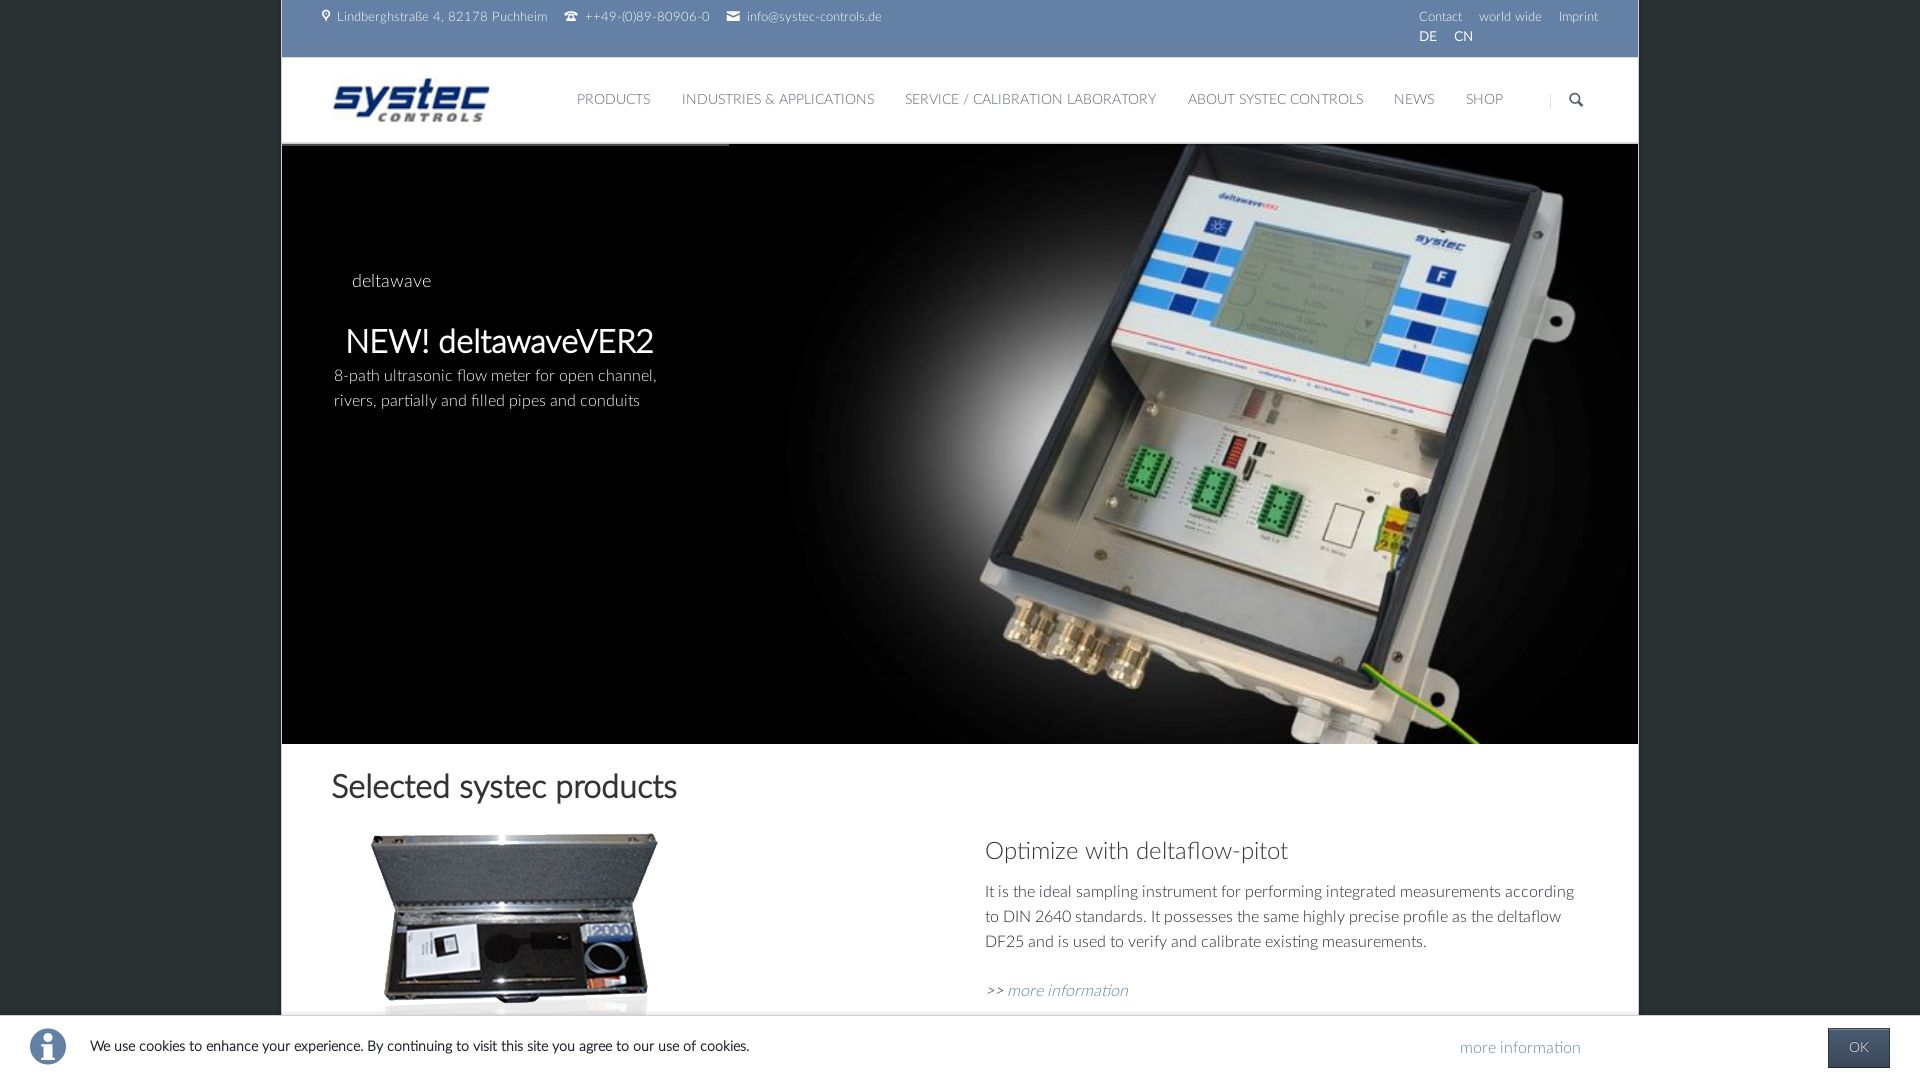The image size is (1920, 1080).
Task: Open the Contact link
Action: tap(1440, 17)
